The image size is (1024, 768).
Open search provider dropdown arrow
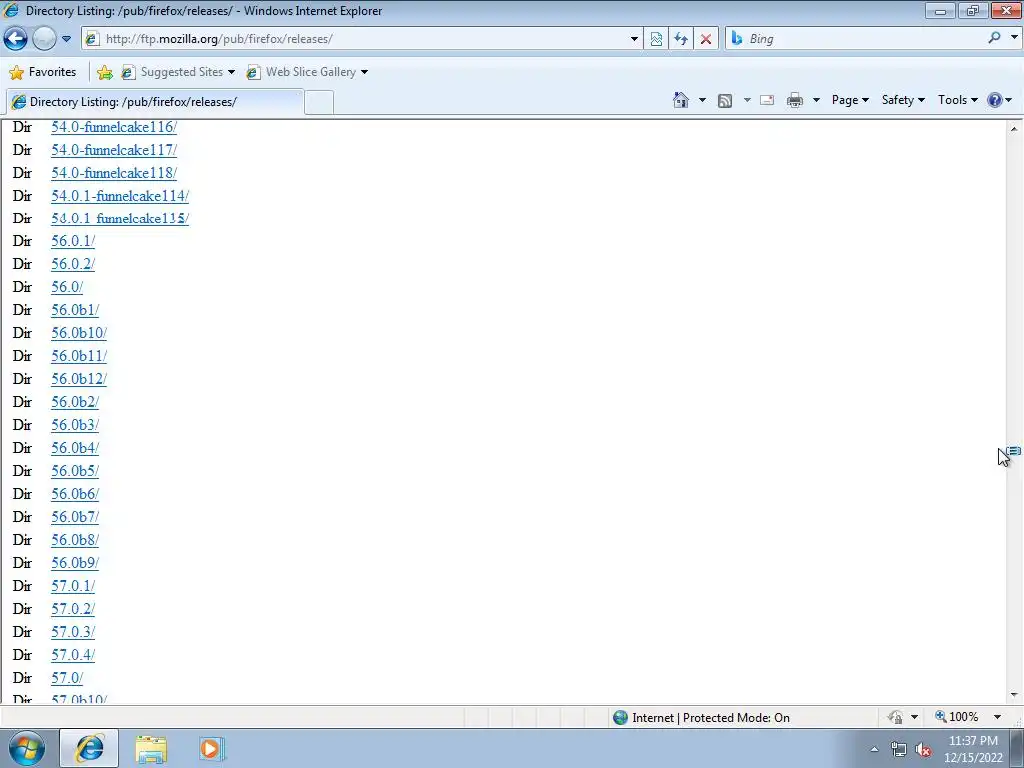pos(1014,38)
